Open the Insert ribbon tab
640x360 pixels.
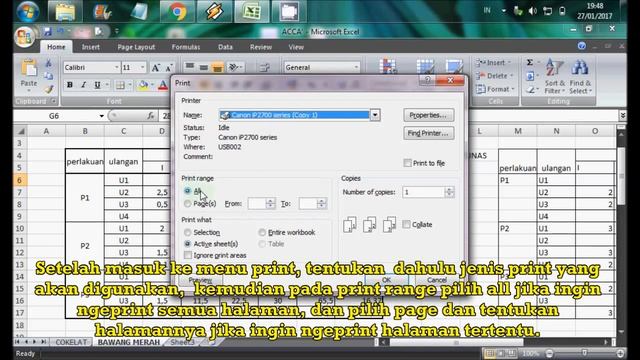click(x=91, y=47)
